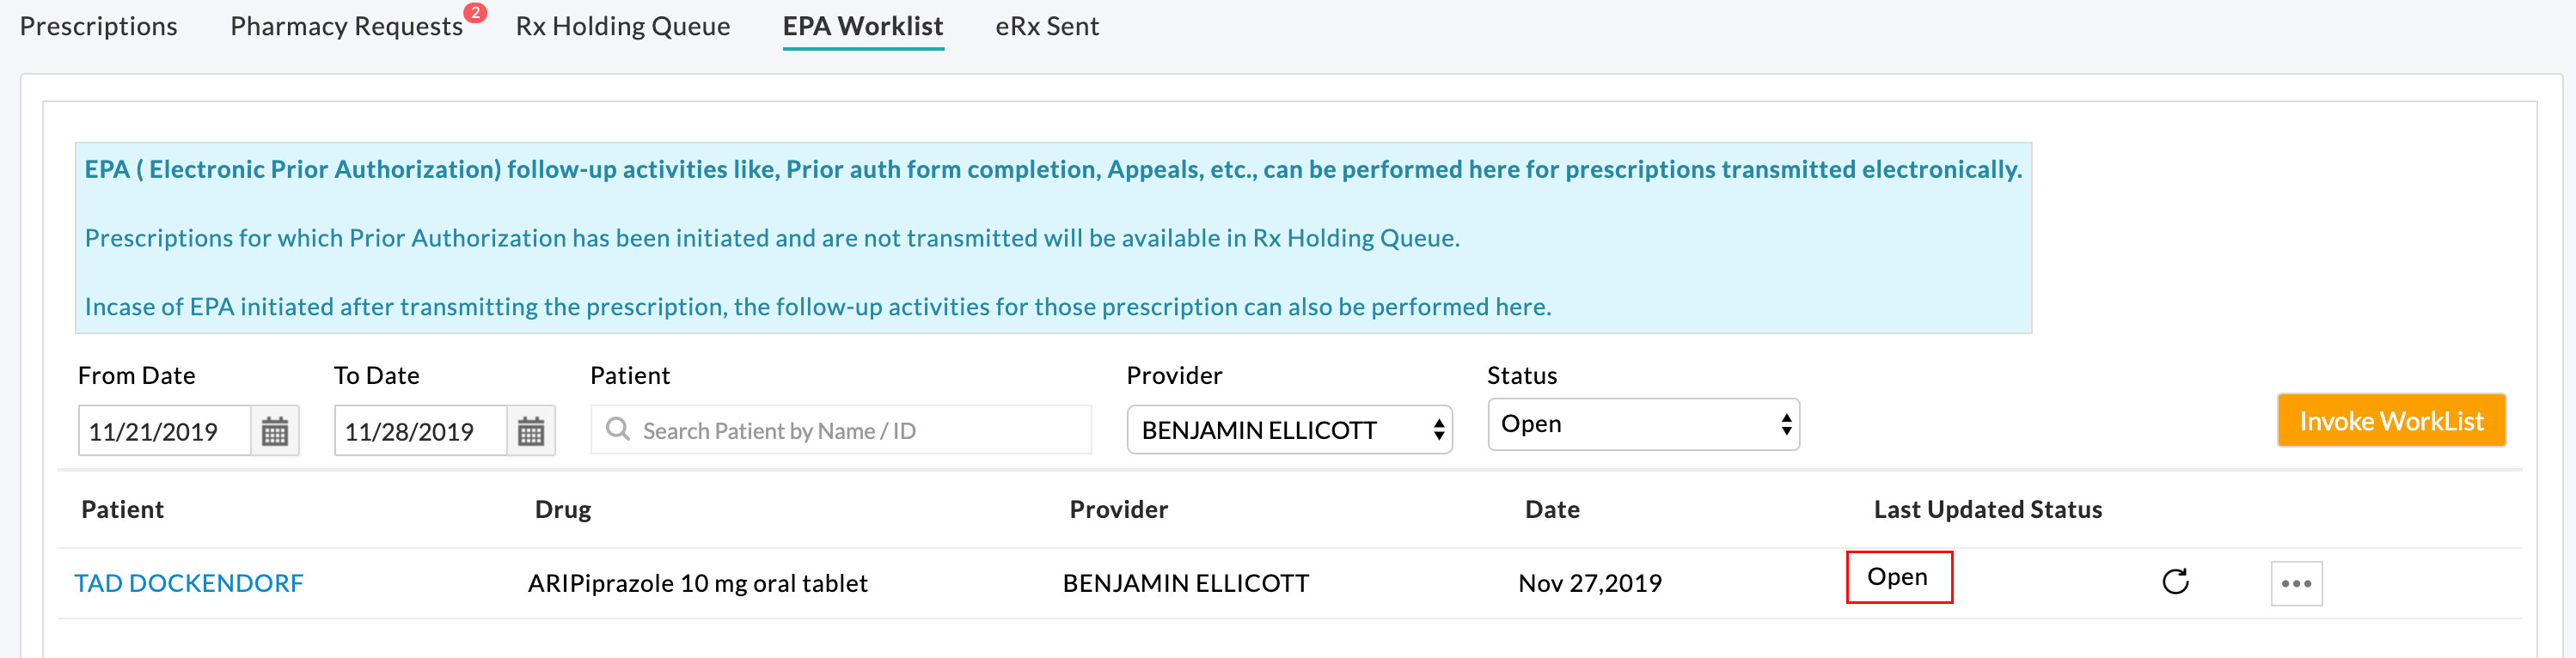The width and height of the screenshot is (2576, 658).
Task: Switch to the Rx Holding Queue tab
Action: (622, 27)
